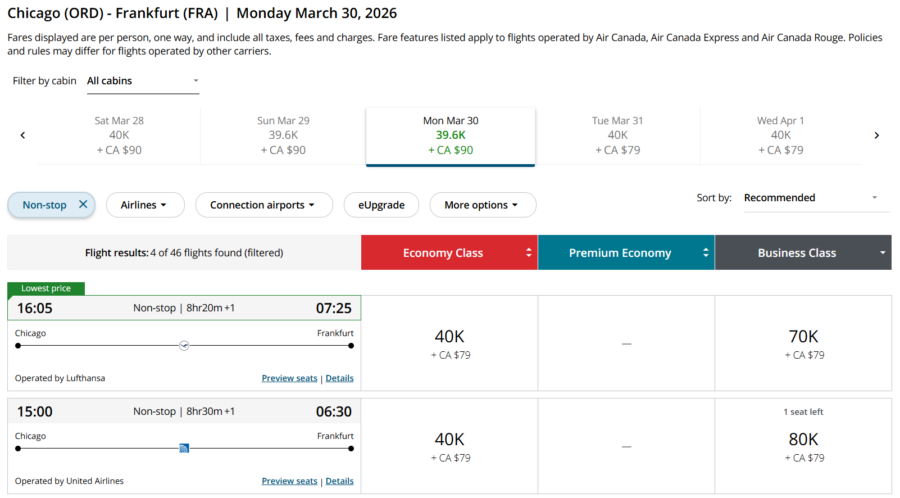Select the Tue Mar 31 date tab
The image size is (900, 498).
pos(618,135)
